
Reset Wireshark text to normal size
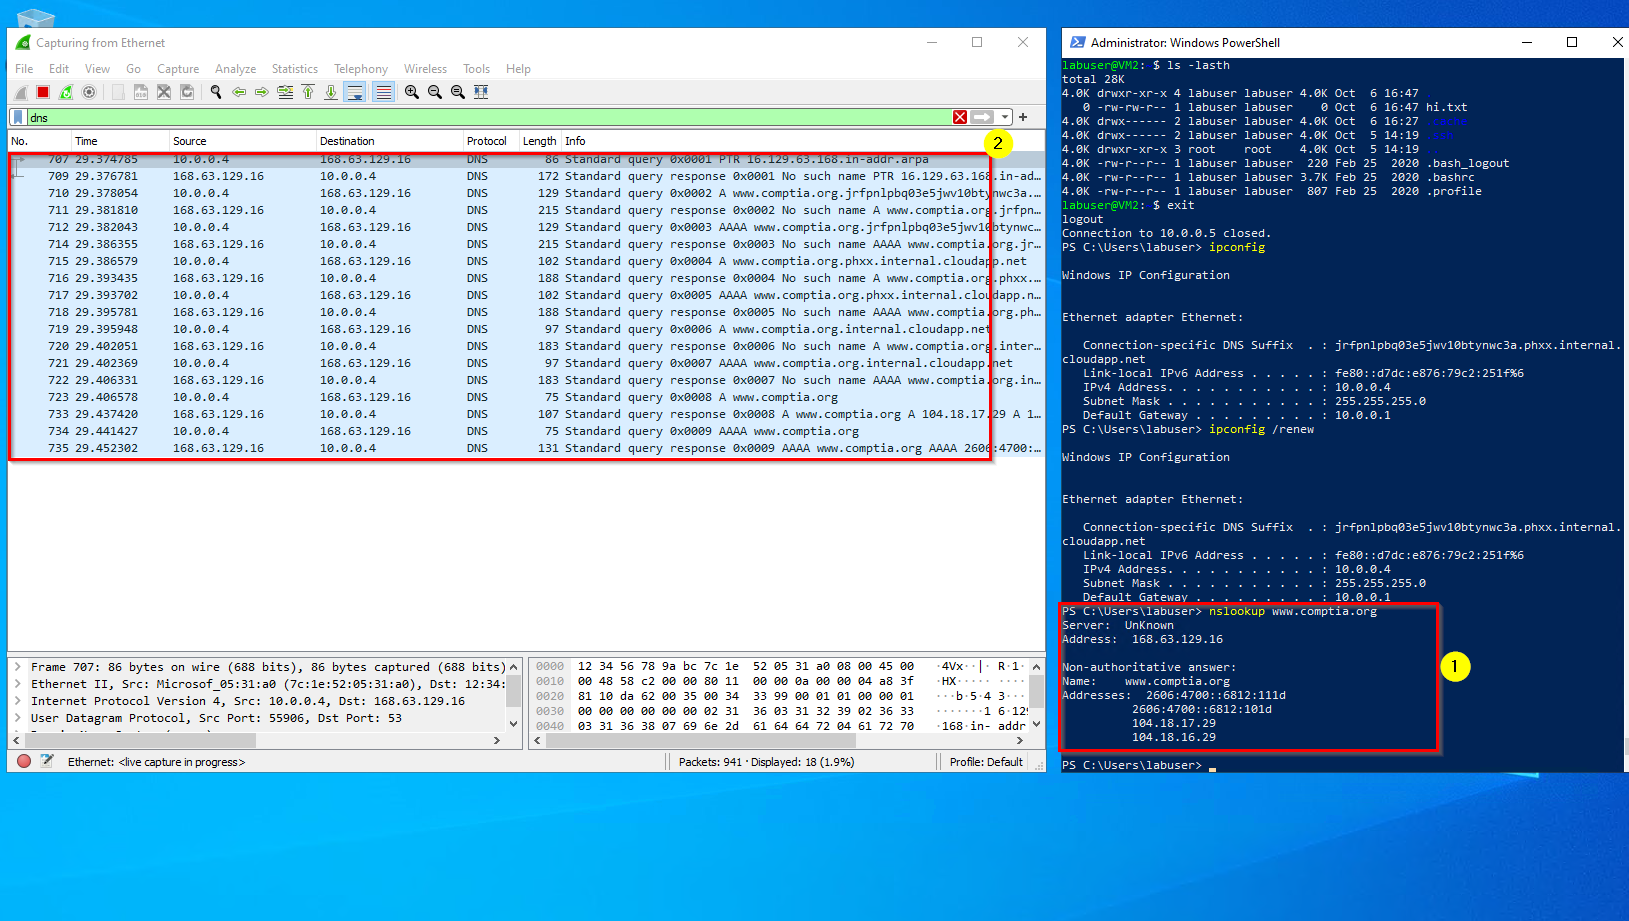[458, 92]
